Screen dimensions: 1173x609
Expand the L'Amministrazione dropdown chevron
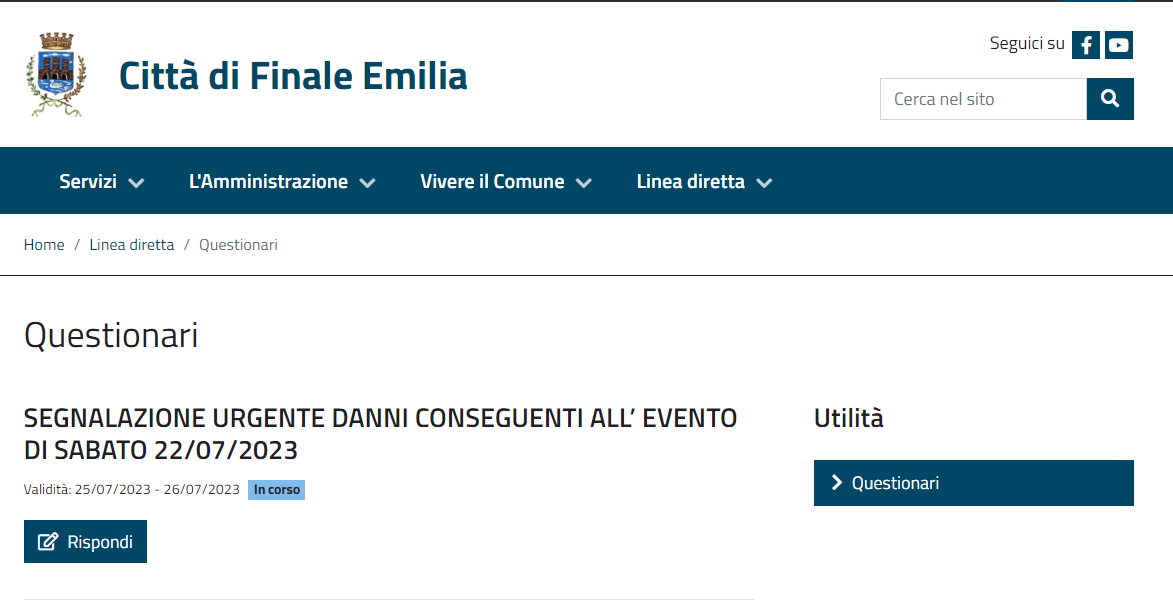(367, 183)
